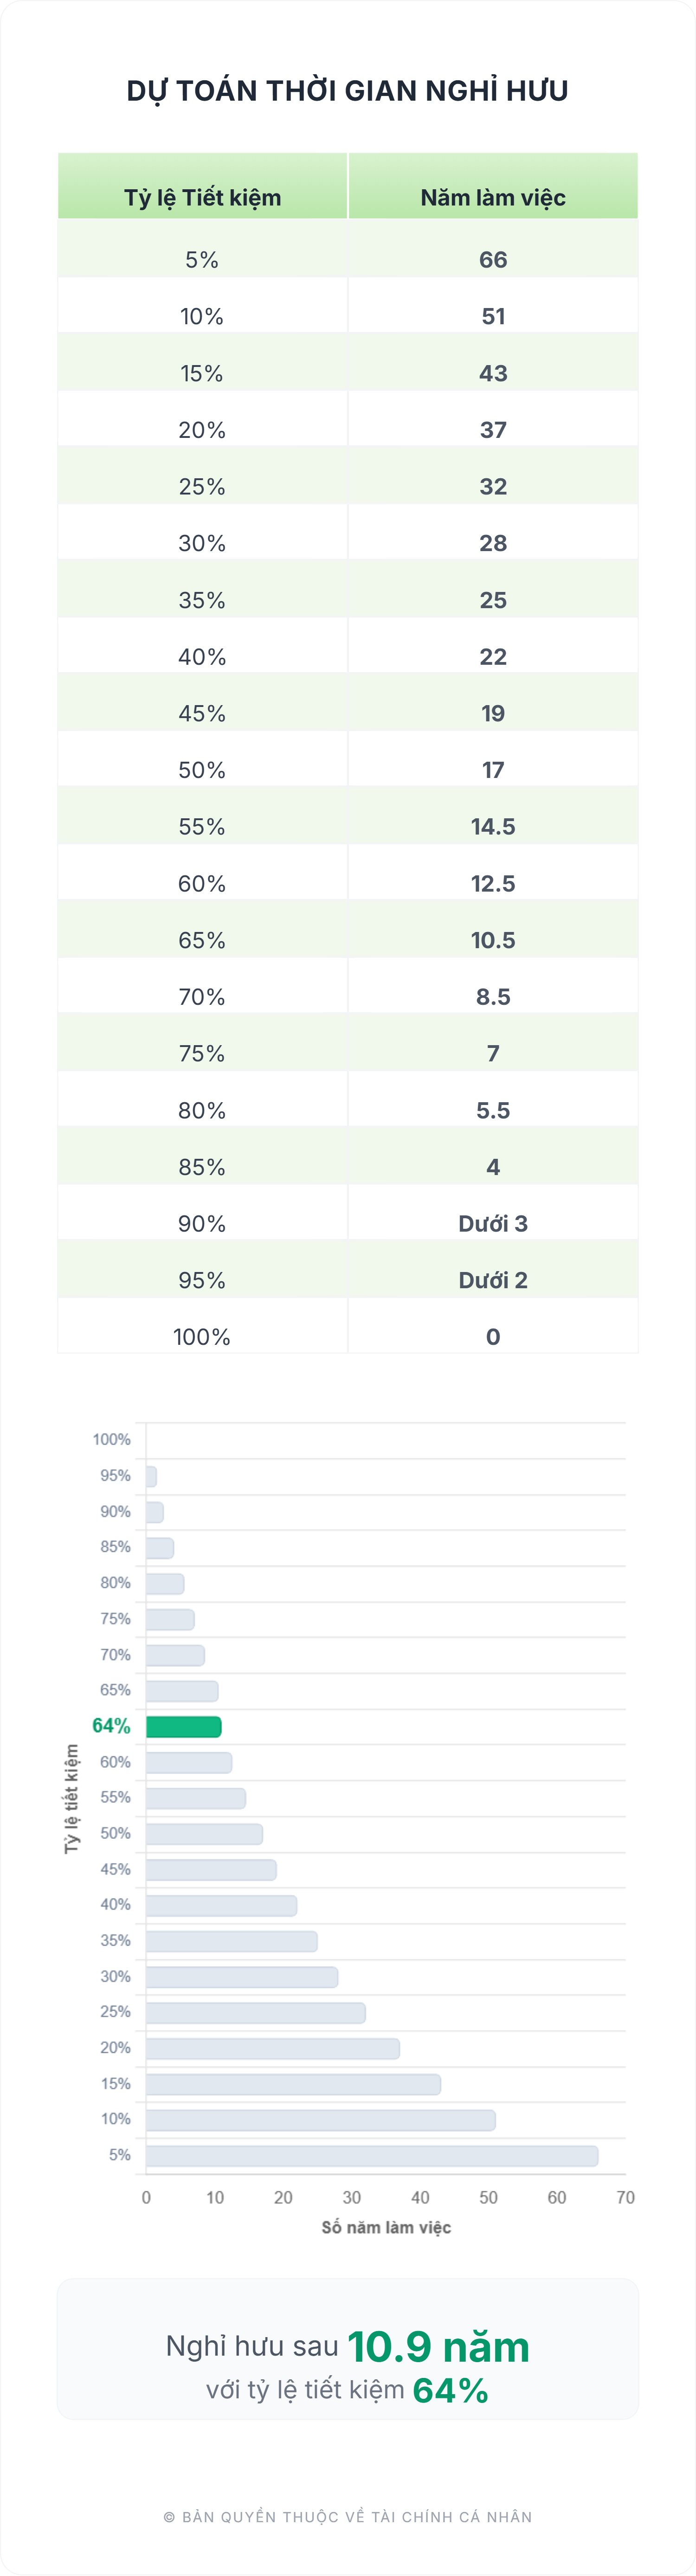The width and height of the screenshot is (696, 2576).
Task: Click the 5% bar in chart
Action: pos(372,2155)
